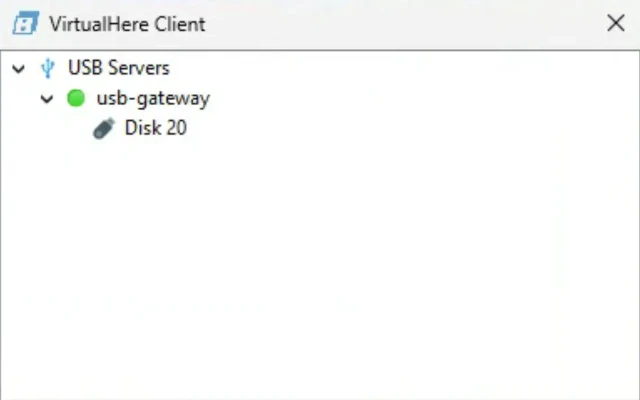Click blank space right of Disk 20 row
Screen dimensions: 640x400
400,128
